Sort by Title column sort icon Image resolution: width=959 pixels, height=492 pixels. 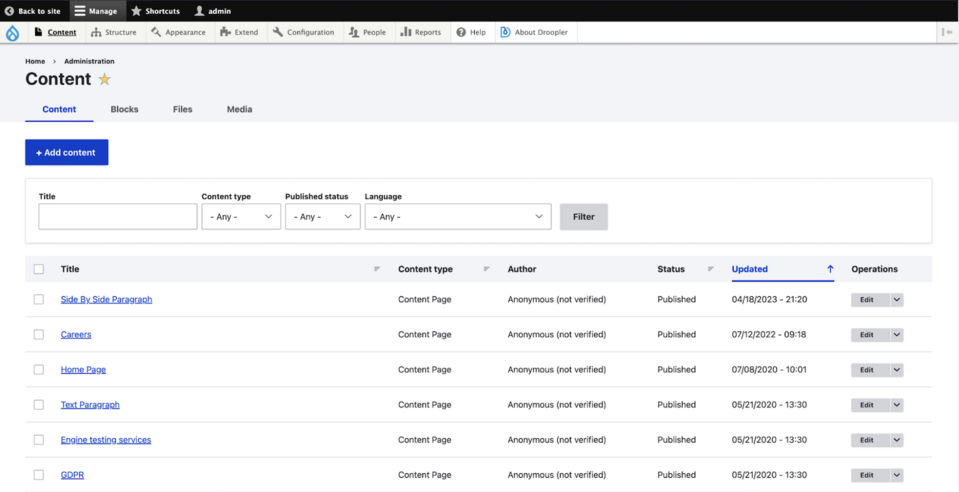(377, 269)
